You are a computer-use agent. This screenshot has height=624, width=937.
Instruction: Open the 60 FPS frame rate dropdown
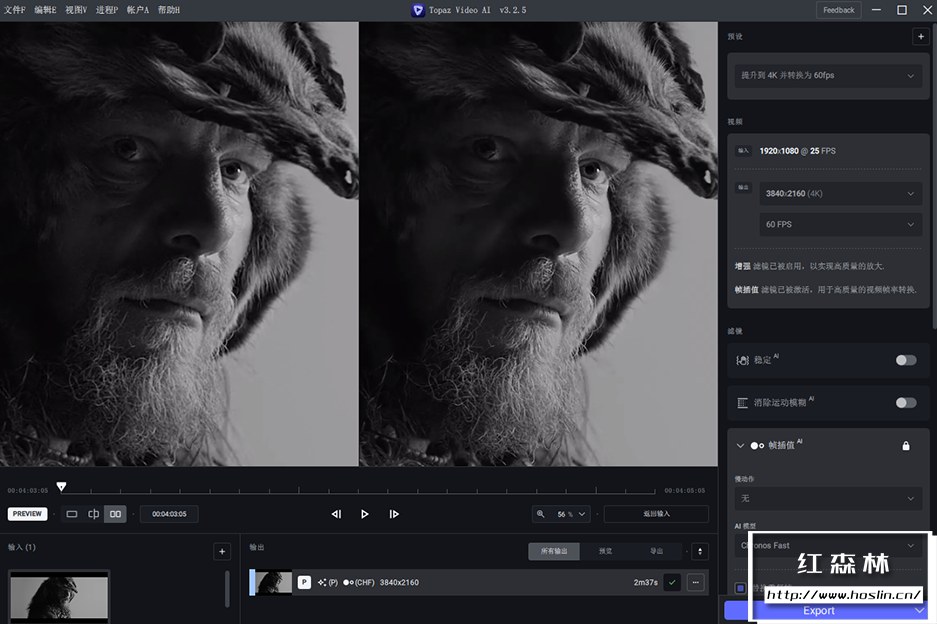click(839, 225)
